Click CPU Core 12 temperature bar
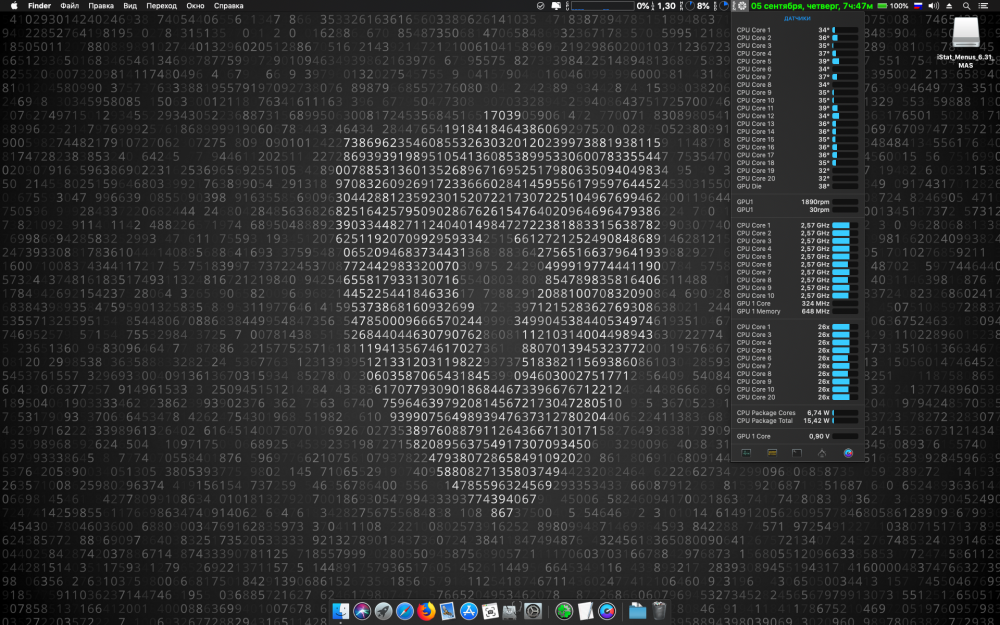 (x=844, y=116)
